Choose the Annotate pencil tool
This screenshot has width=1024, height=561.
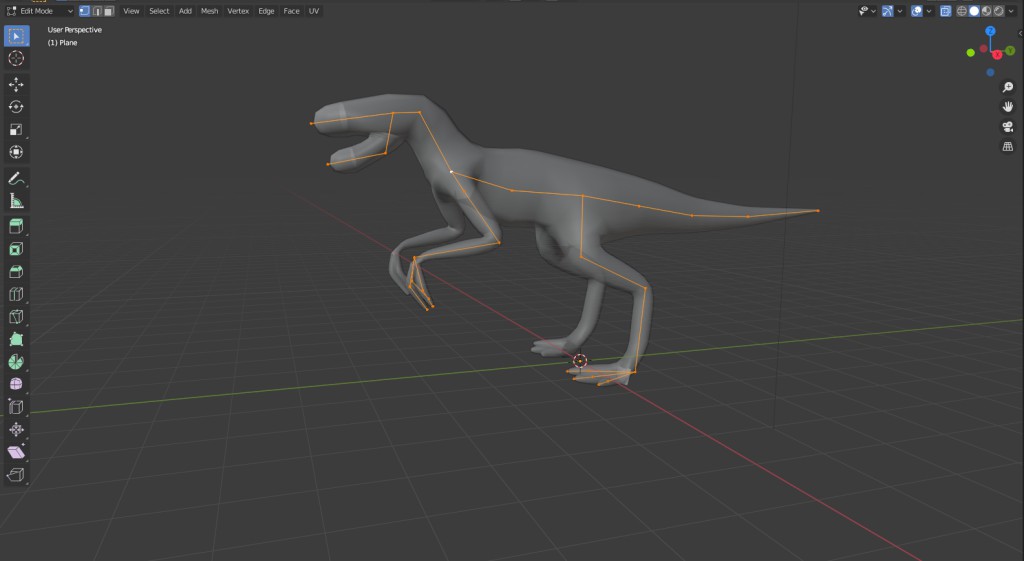point(16,178)
